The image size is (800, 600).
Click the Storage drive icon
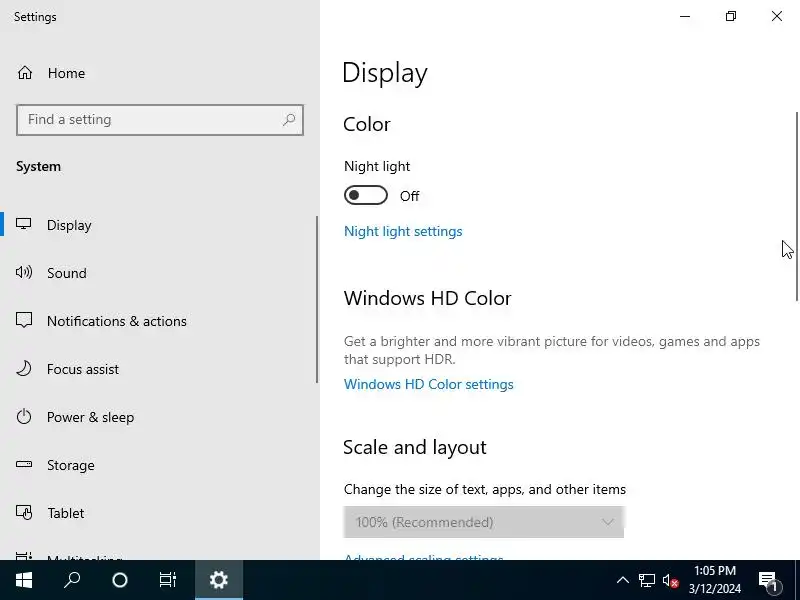[23, 464]
